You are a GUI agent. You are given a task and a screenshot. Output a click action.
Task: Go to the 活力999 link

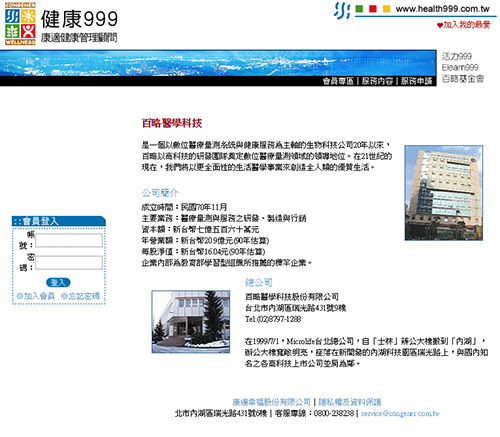[457, 56]
